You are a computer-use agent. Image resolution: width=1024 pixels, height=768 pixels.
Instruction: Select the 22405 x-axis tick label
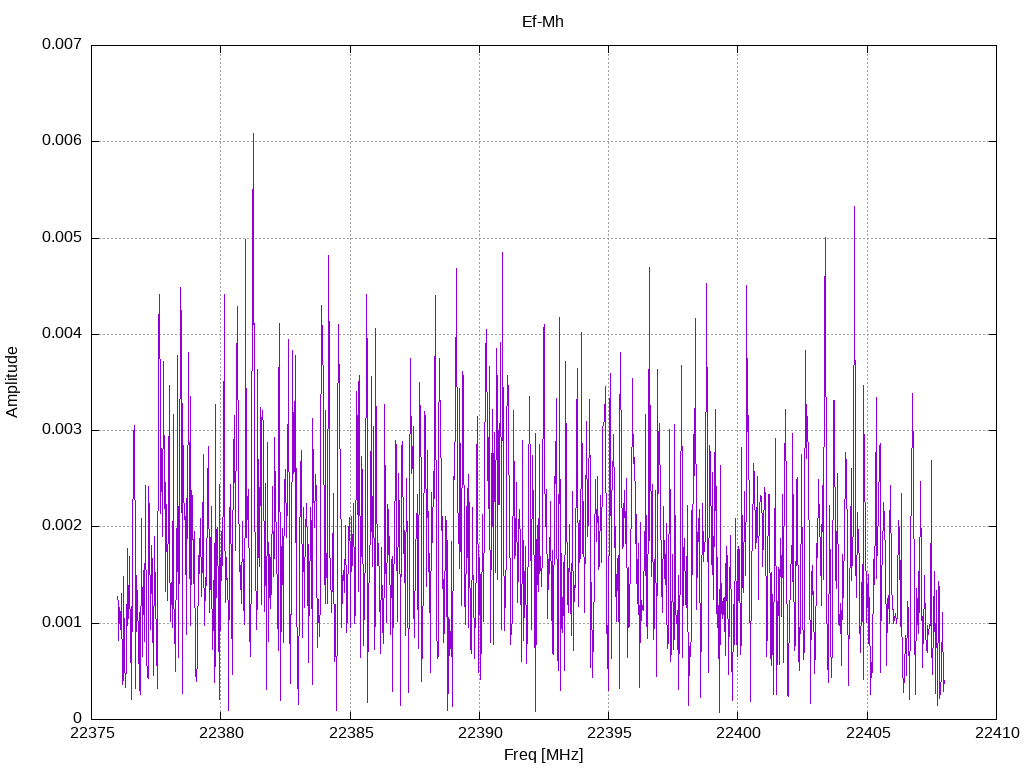pos(866,734)
